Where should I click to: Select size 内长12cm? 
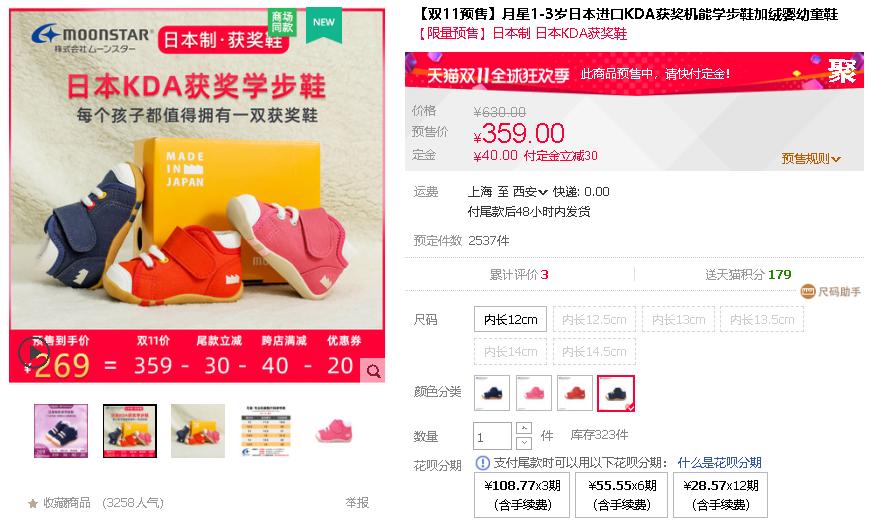click(x=510, y=319)
